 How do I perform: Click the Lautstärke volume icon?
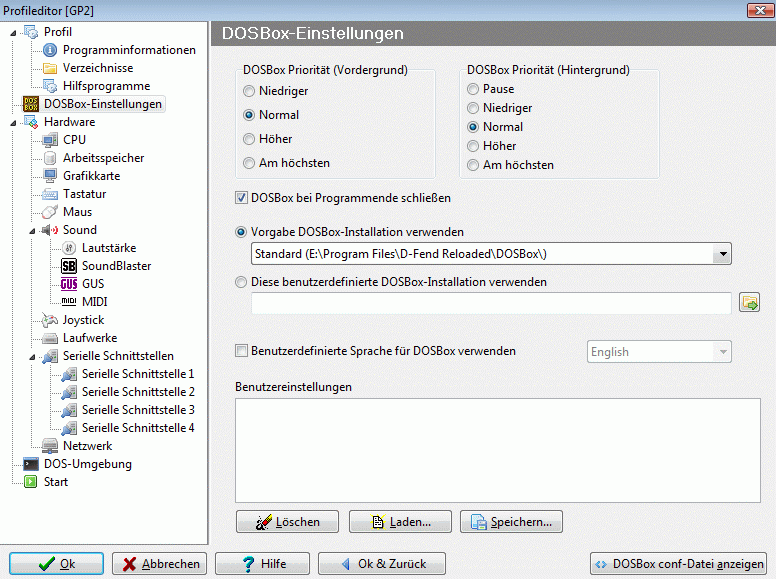pyautogui.click(x=69, y=248)
